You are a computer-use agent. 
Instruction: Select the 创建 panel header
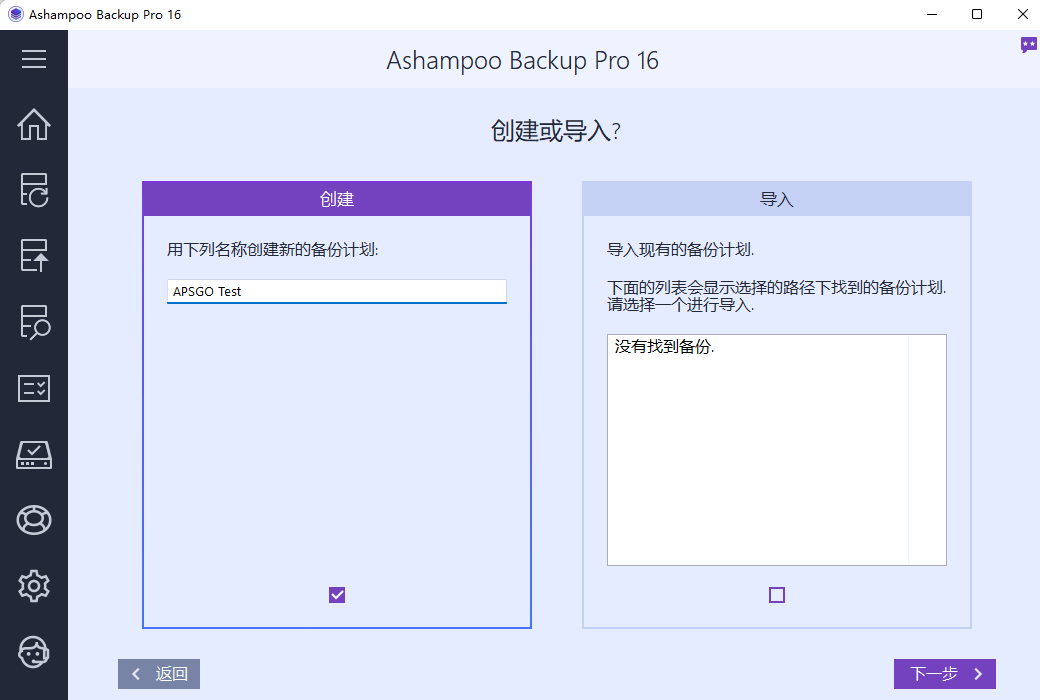click(x=337, y=199)
